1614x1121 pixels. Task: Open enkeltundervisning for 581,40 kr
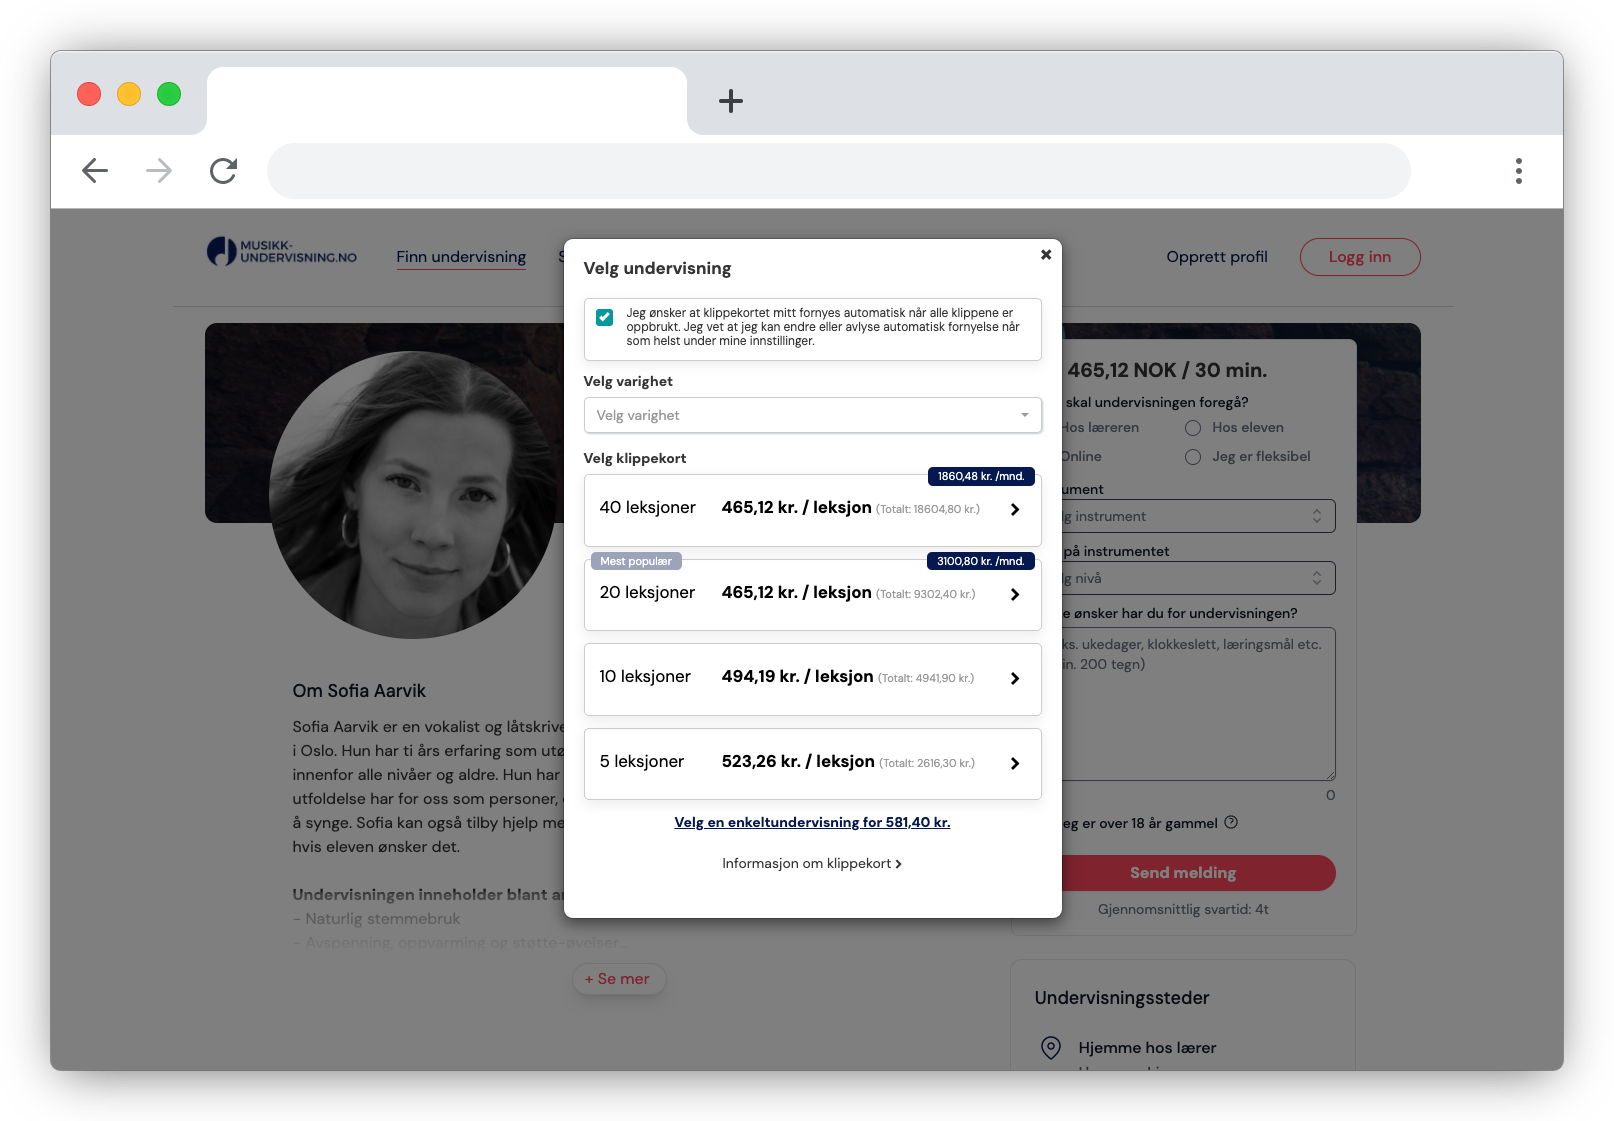812,822
